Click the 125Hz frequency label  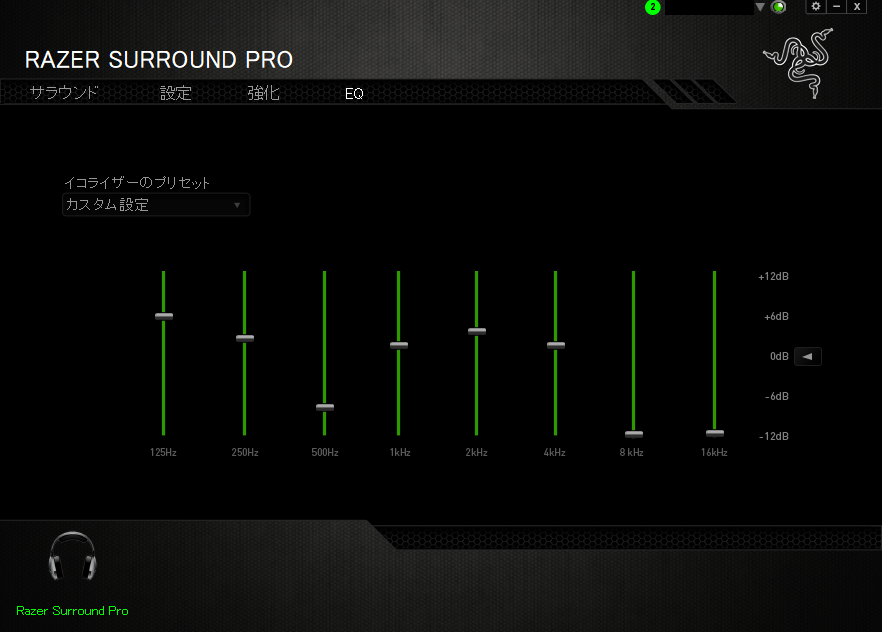[163, 452]
